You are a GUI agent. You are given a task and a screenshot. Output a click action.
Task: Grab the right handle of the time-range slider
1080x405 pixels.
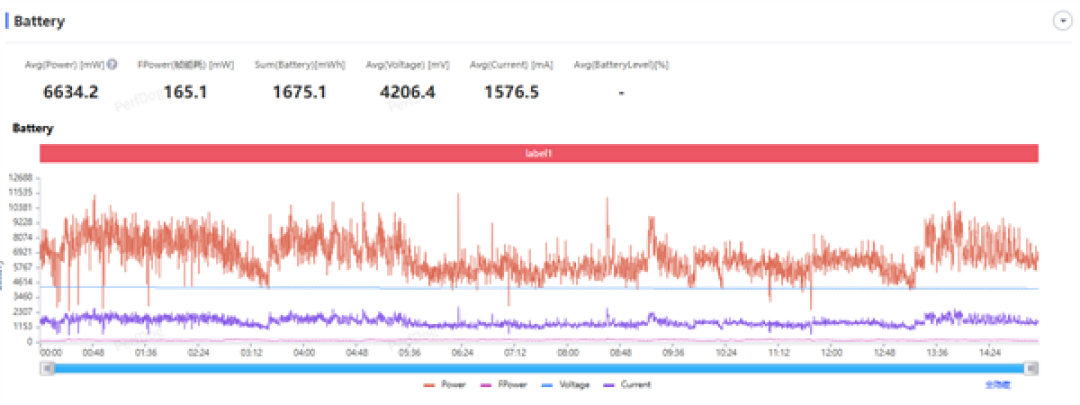point(1030,368)
